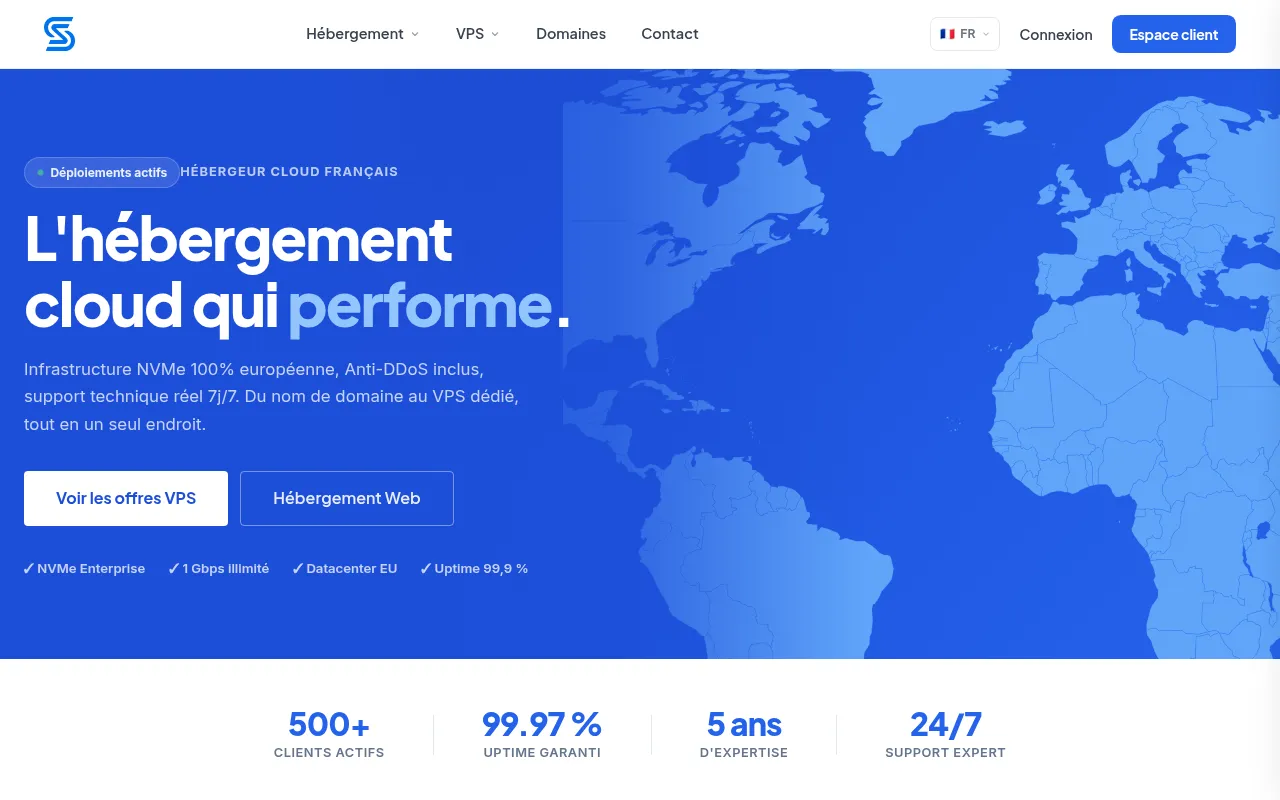
Task: Click the 24/7 support expert stat
Action: [945, 734]
